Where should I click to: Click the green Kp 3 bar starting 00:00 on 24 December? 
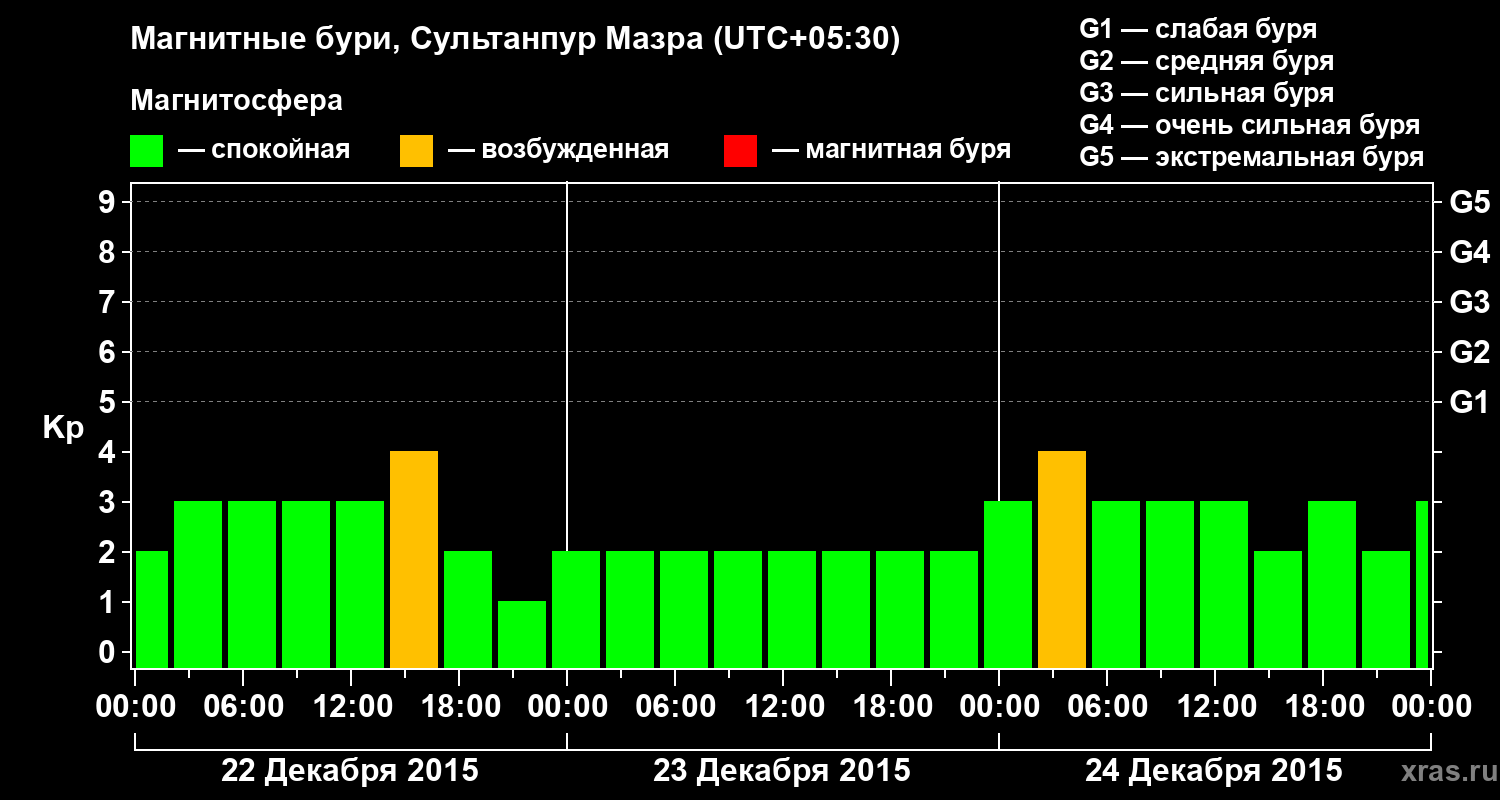pyautogui.click(x=1008, y=585)
